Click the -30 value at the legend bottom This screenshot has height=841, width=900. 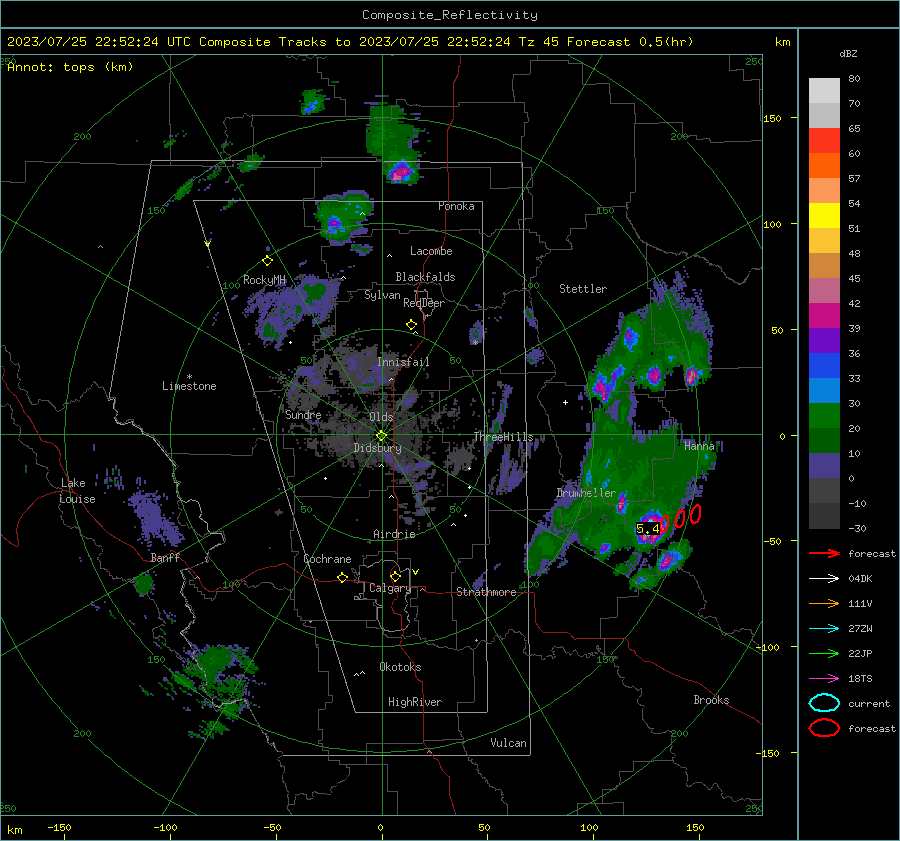(x=857, y=528)
